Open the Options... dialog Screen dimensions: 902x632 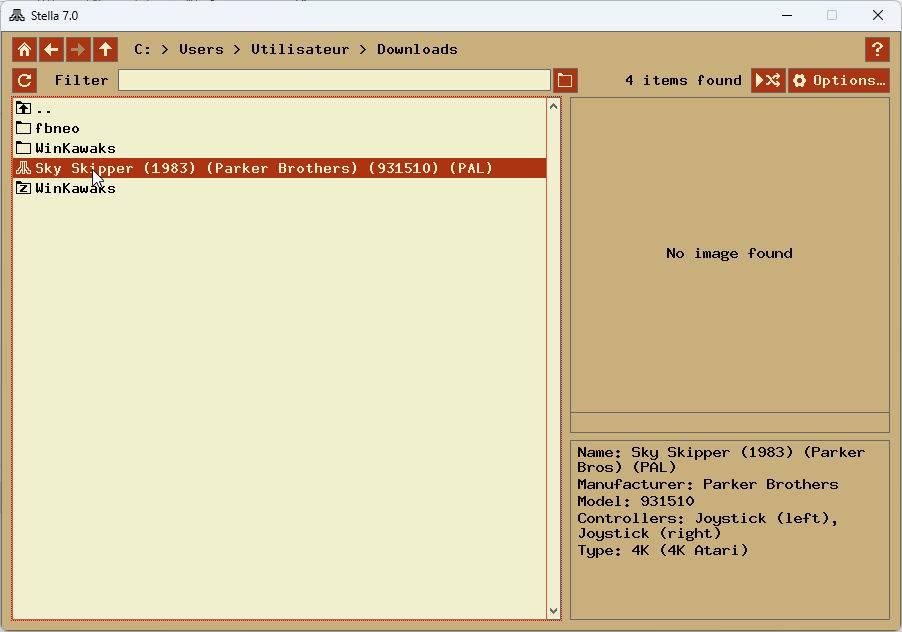point(839,81)
